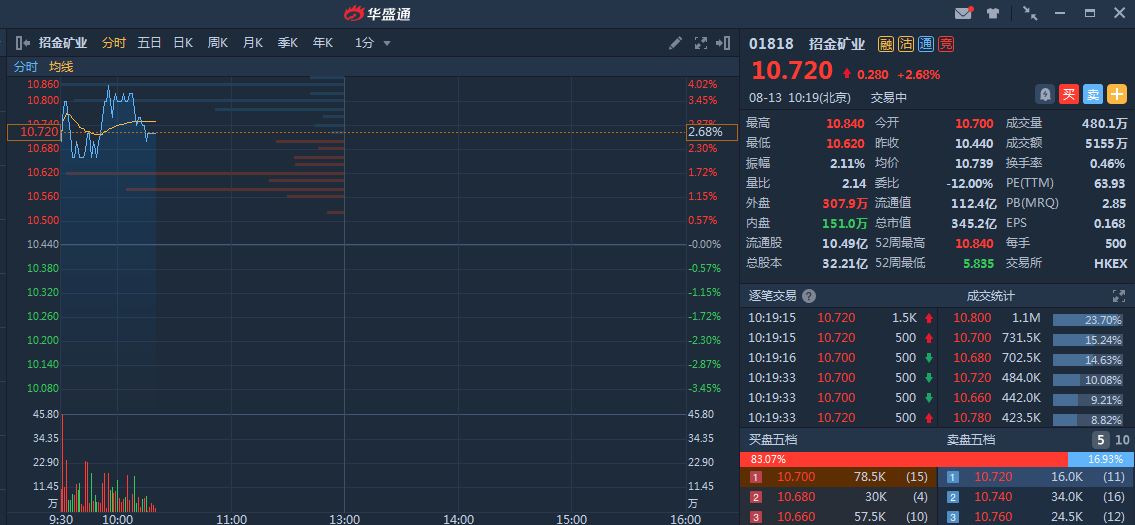The width and height of the screenshot is (1135, 525).
Task: Open the mail messages icon
Action: tap(963, 13)
